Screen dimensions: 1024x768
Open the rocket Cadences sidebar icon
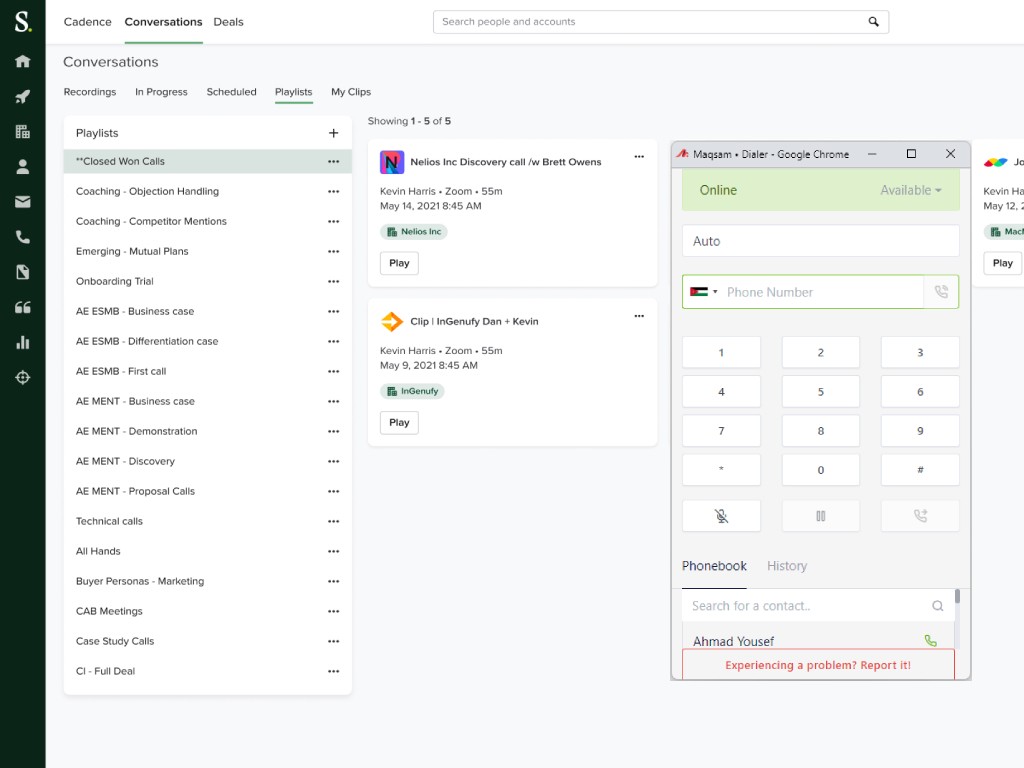[x=22, y=97]
